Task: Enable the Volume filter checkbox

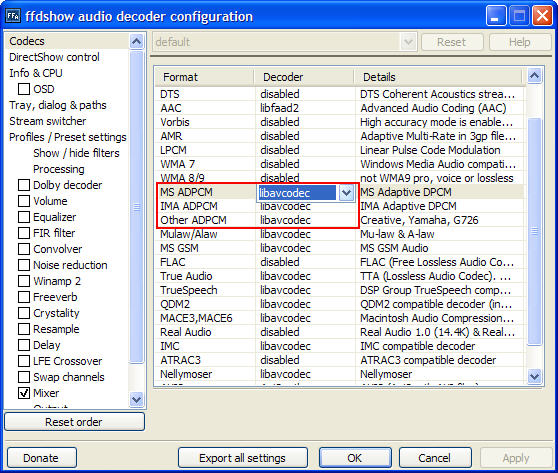Action: point(24,201)
